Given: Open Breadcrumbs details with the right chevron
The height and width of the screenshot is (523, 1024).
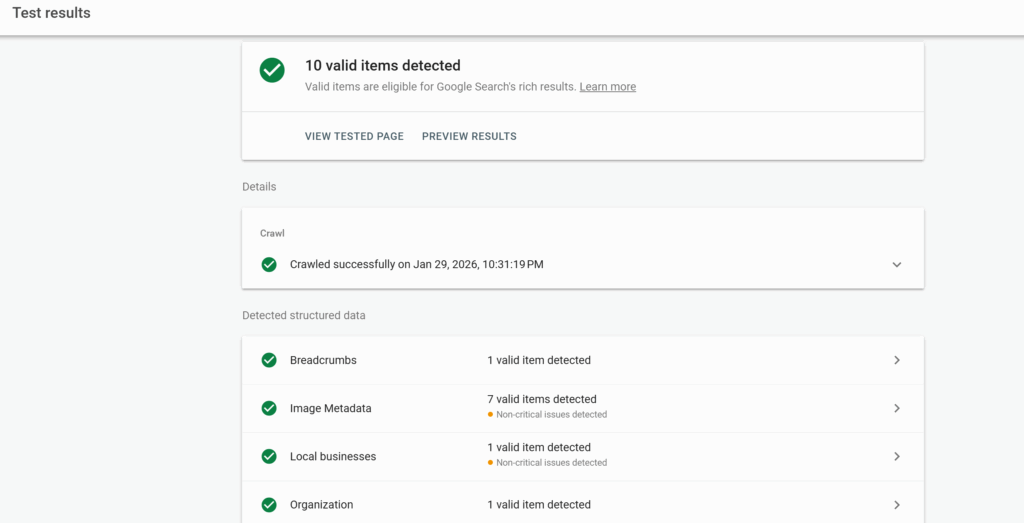Looking at the screenshot, I should point(897,360).
